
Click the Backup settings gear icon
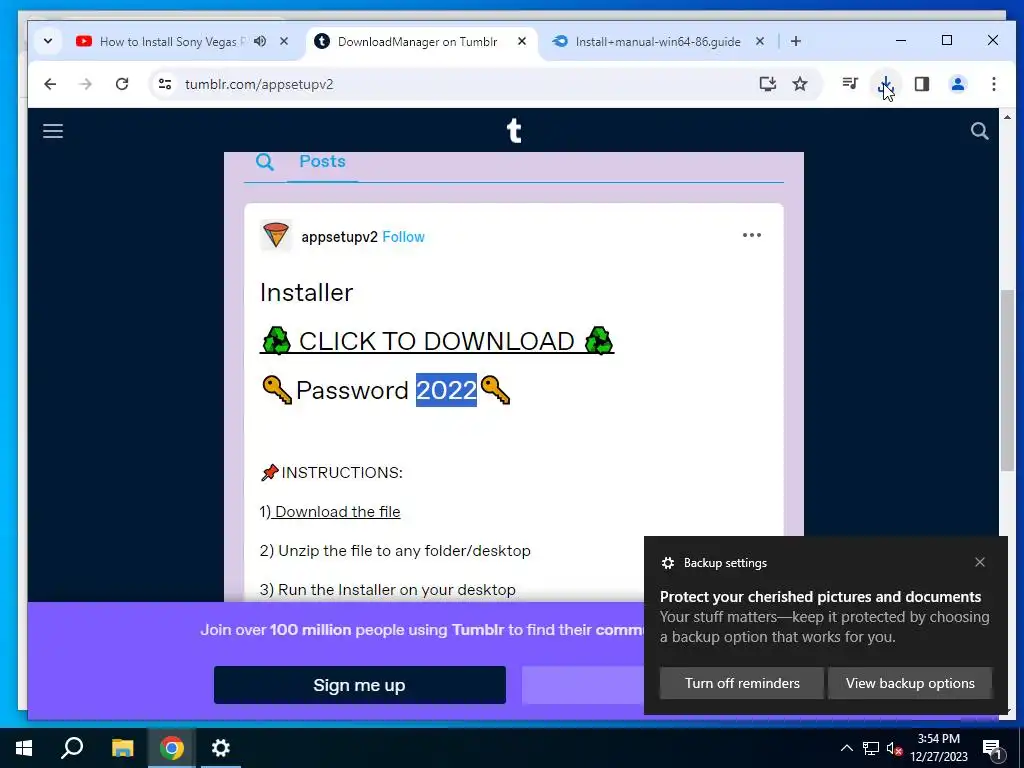pos(668,563)
